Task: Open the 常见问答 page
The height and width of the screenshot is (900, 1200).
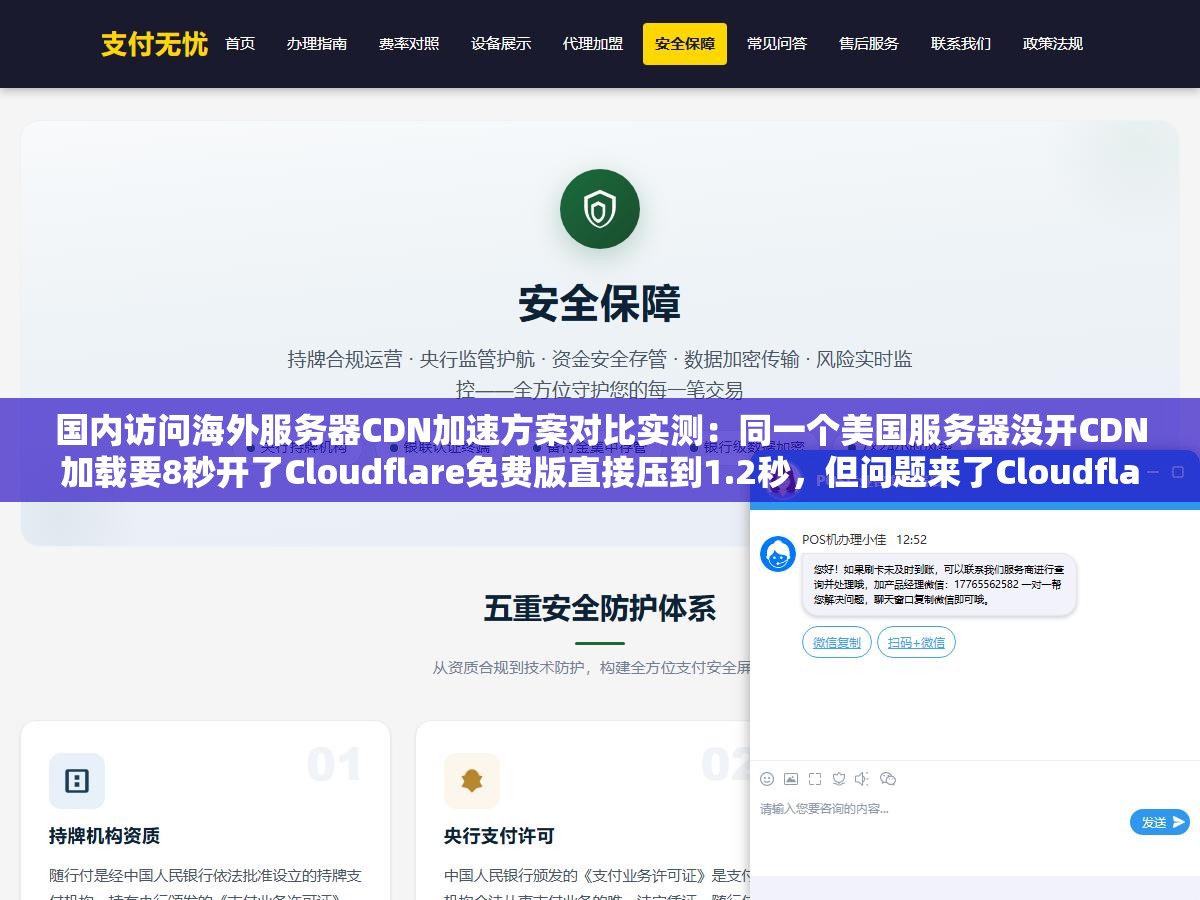Action: coord(777,44)
